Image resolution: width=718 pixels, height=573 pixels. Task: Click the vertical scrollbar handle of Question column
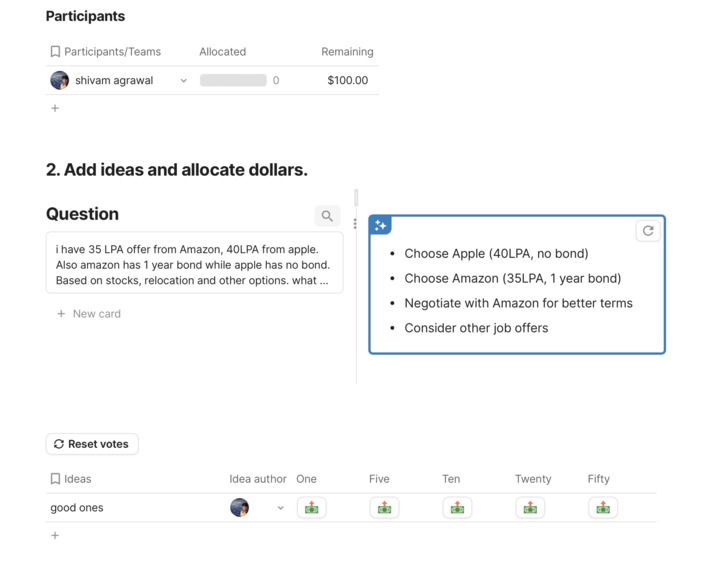[356, 198]
